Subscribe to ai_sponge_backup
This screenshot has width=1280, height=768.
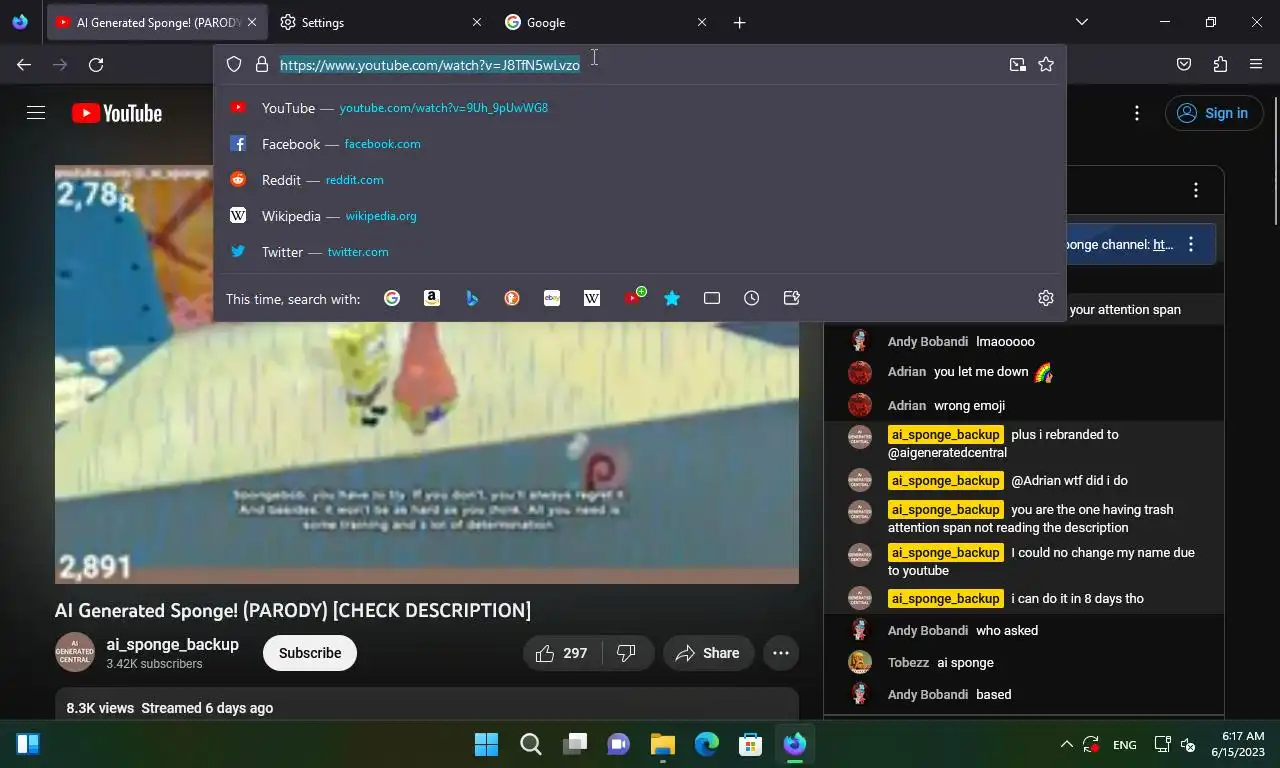point(310,653)
